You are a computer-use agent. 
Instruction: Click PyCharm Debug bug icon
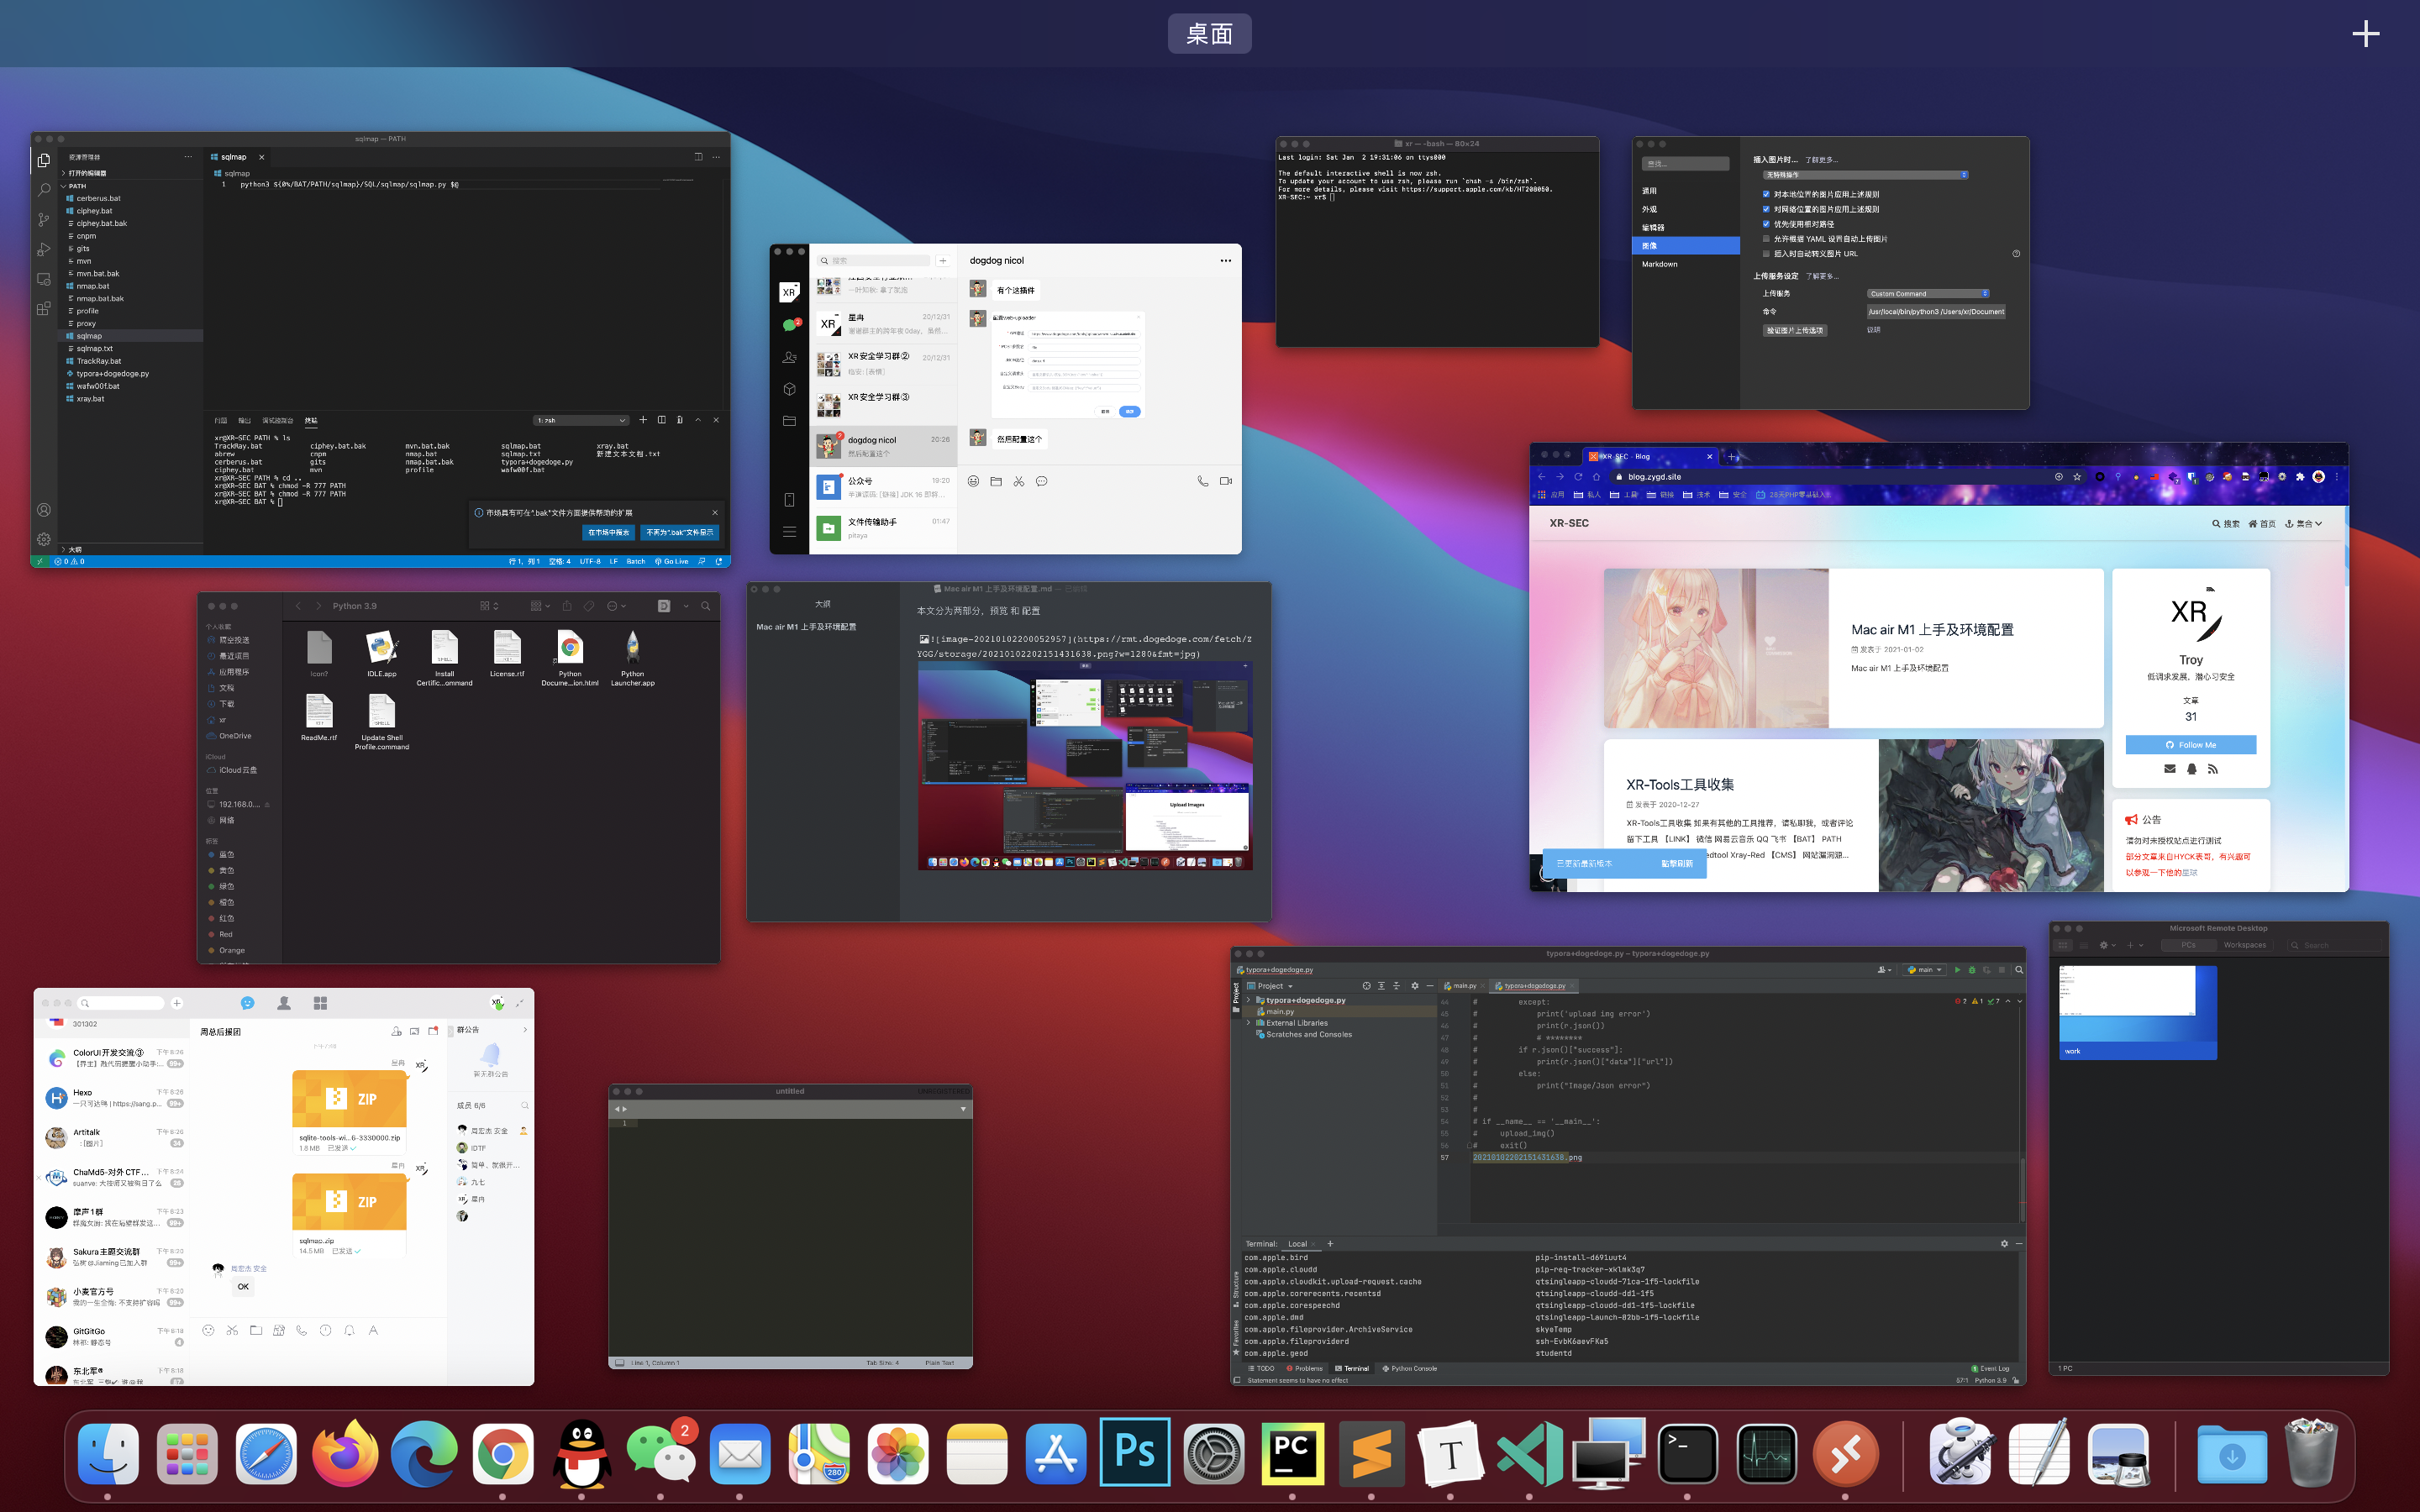pos(1972,970)
